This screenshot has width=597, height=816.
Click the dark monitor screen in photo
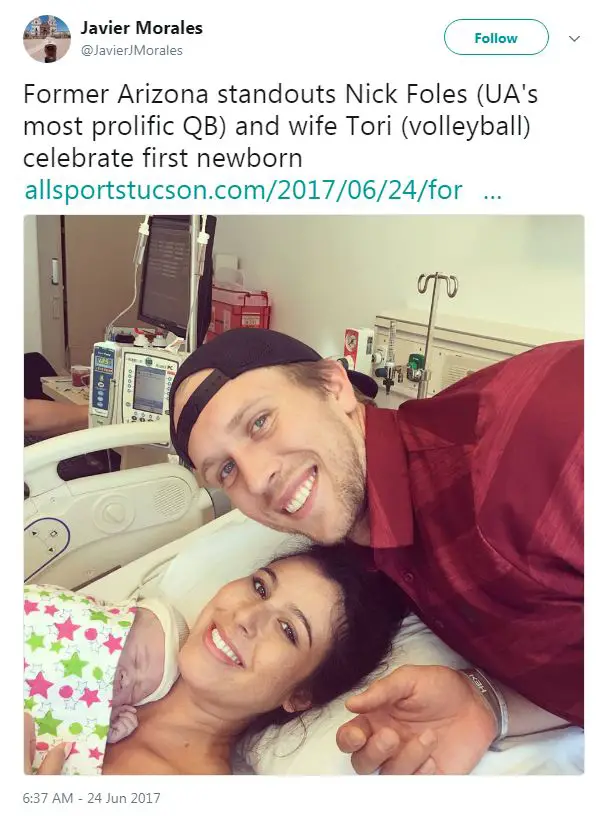(x=166, y=276)
